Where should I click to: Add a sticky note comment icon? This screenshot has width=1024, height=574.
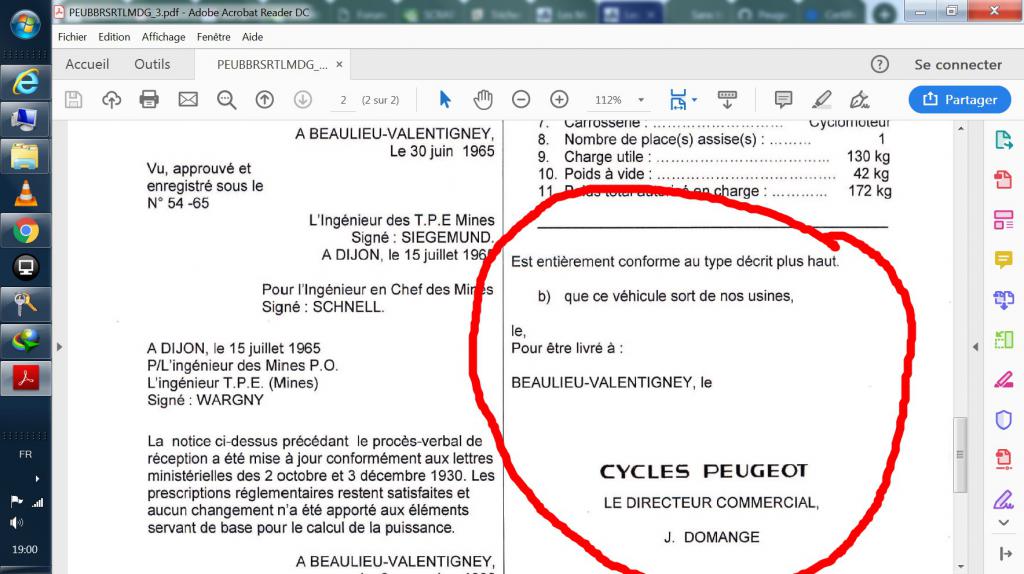(783, 99)
